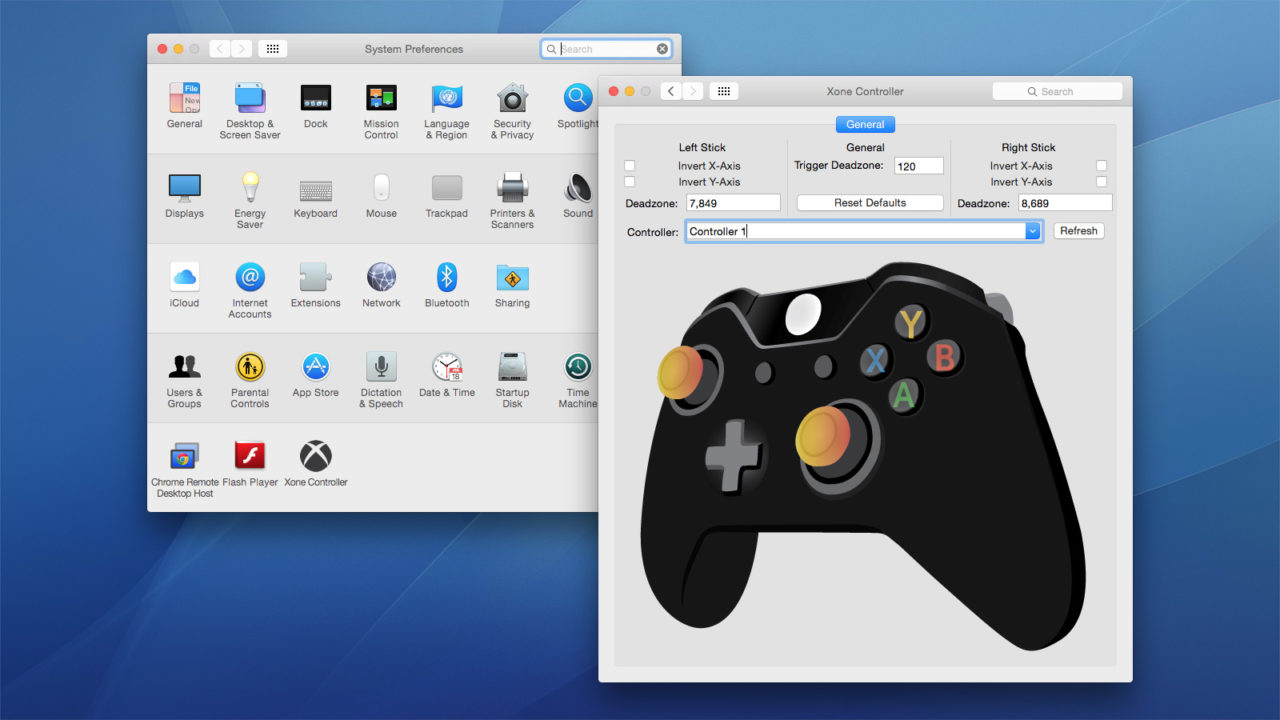
Task: Select the General tab in Xone Controller
Action: click(865, 123)
